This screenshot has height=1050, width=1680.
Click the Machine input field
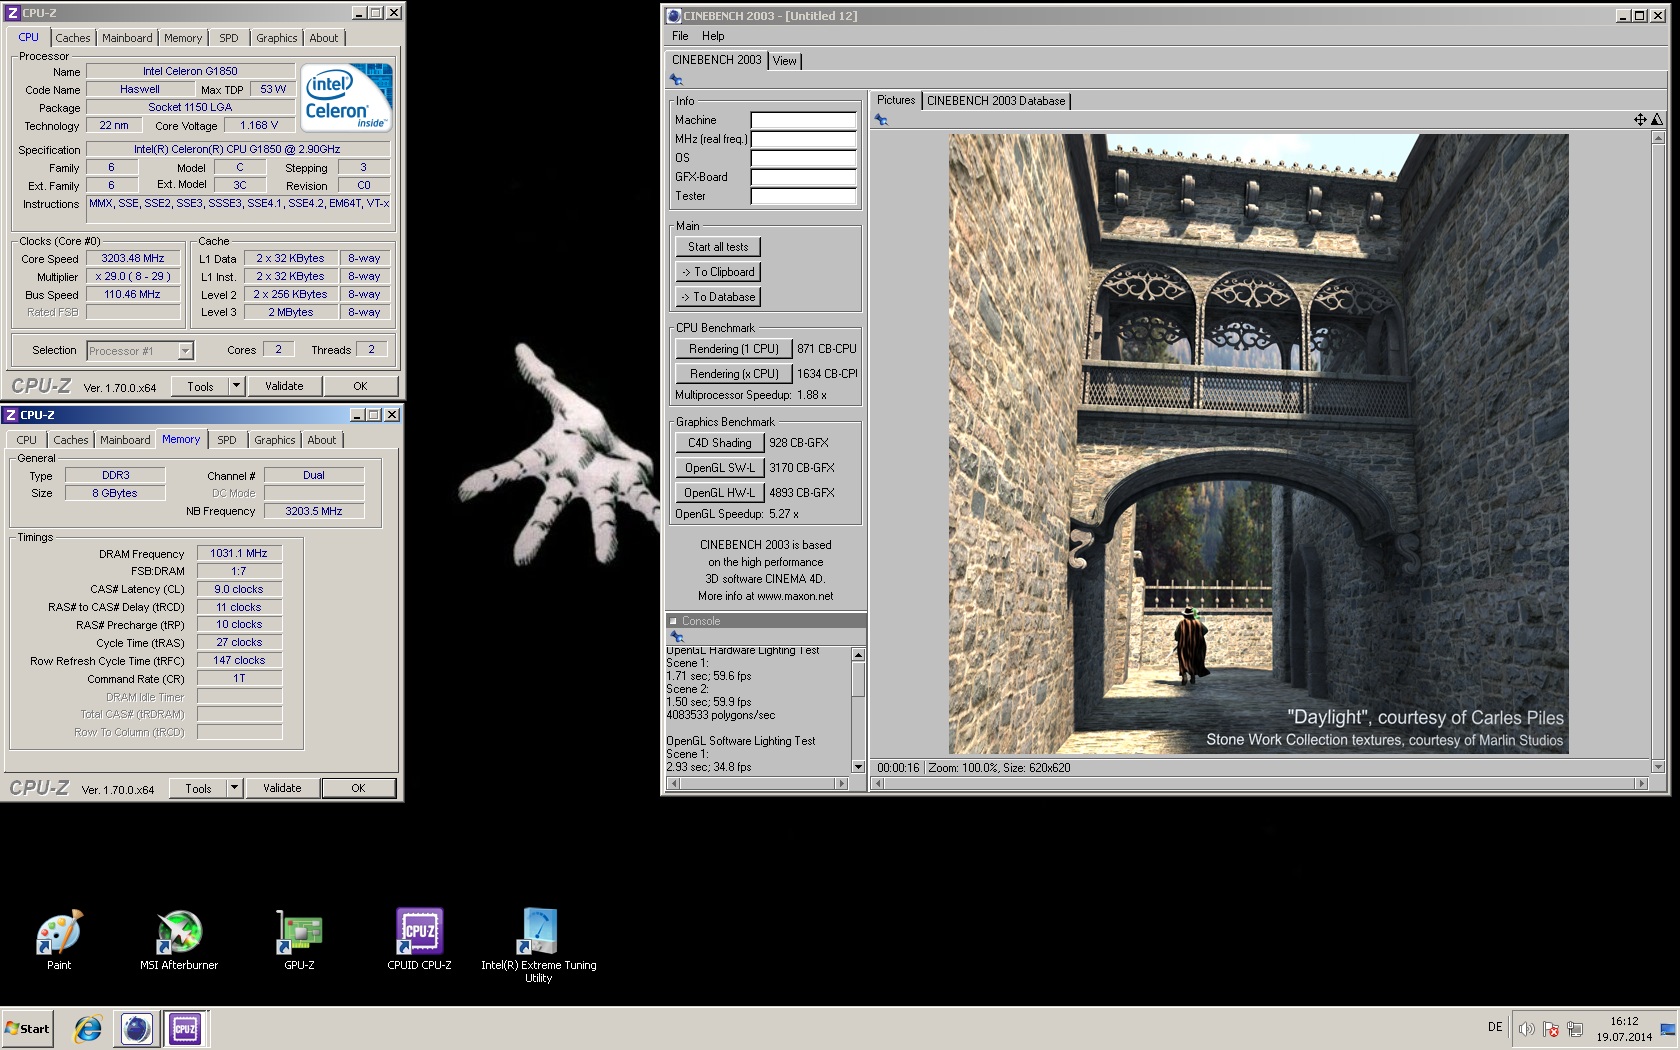click(803, 120)
